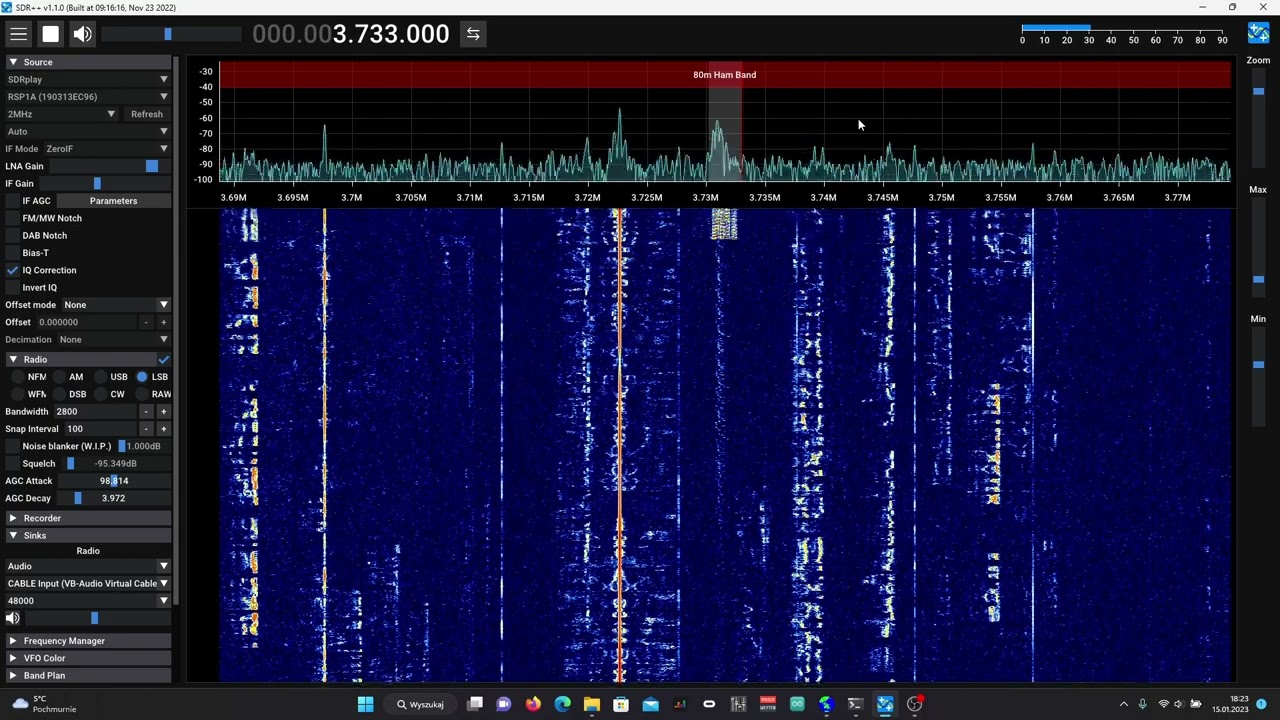Open SDRplay source dropdown
Image resolution: width=1280 pixels, height=720 pixels.
coord(88,79)
